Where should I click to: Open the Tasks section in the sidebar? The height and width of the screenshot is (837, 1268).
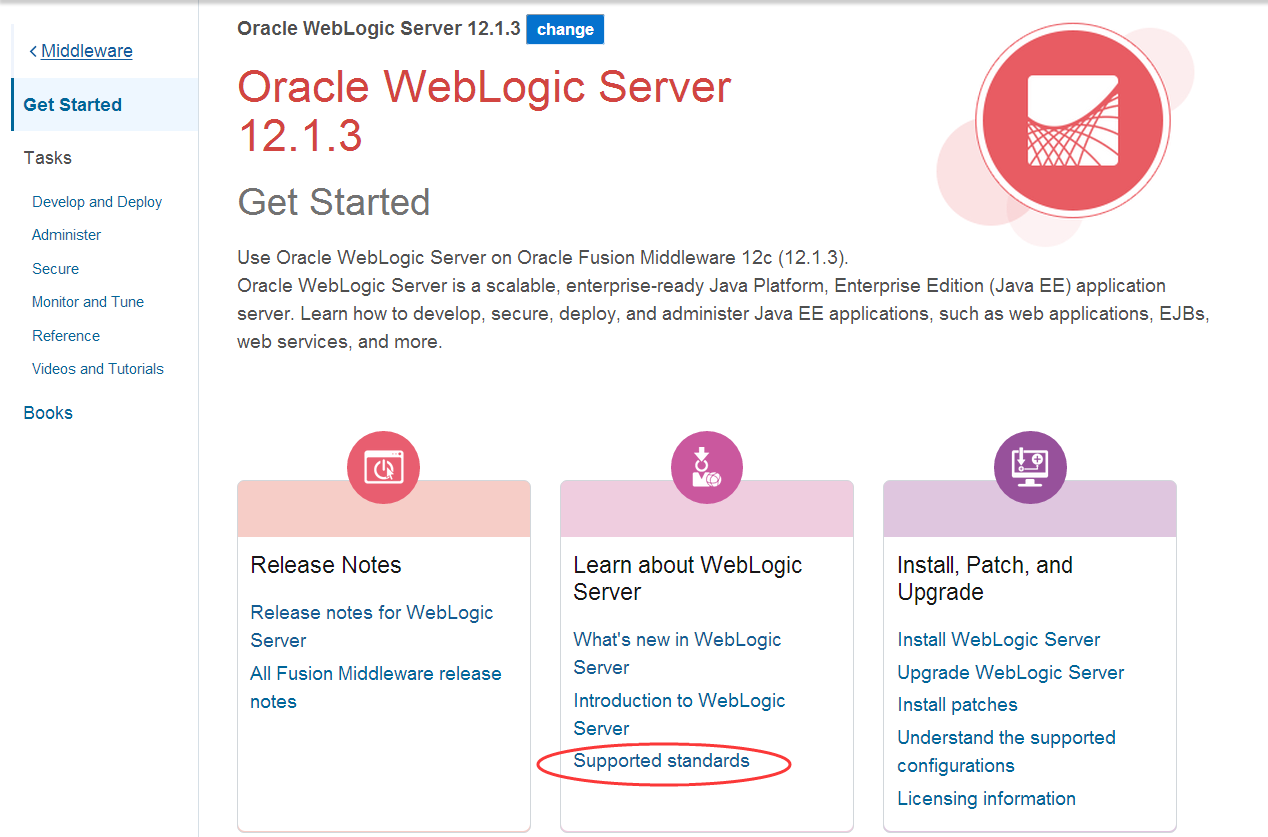point(48,158)
